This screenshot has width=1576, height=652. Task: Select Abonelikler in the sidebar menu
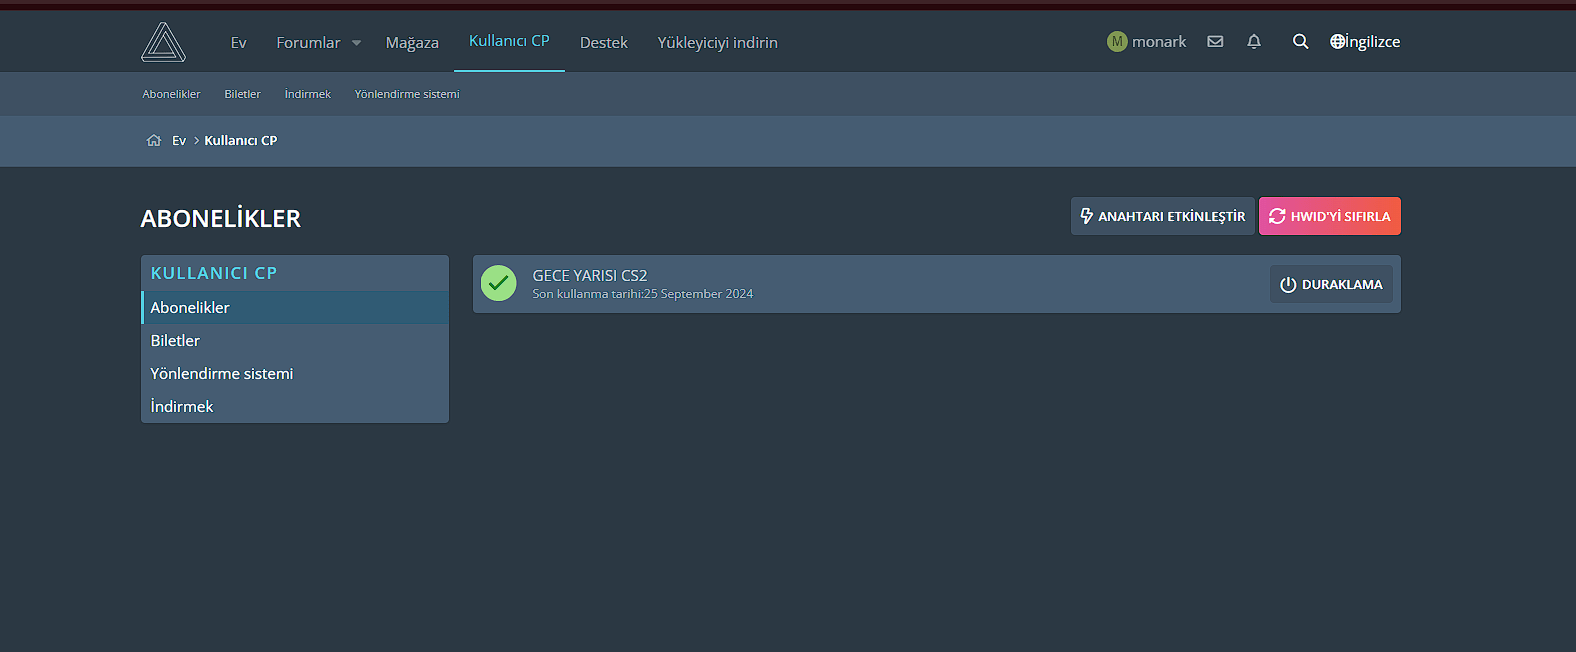(295, 307)
